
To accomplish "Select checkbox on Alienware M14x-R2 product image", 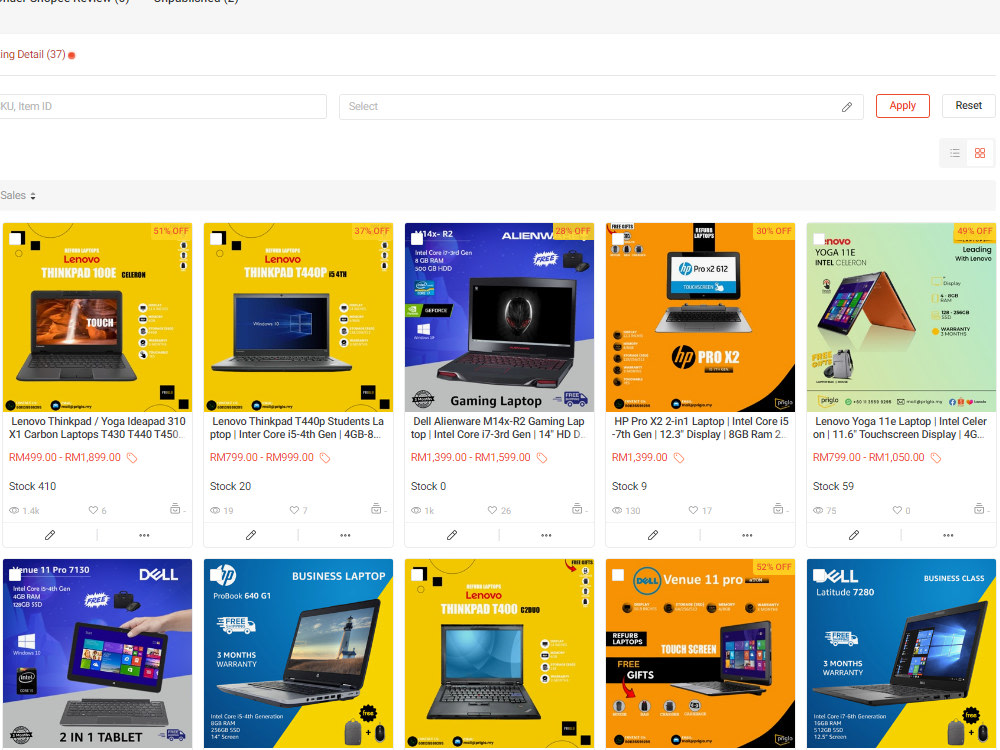I will click(x=417, y=239).
